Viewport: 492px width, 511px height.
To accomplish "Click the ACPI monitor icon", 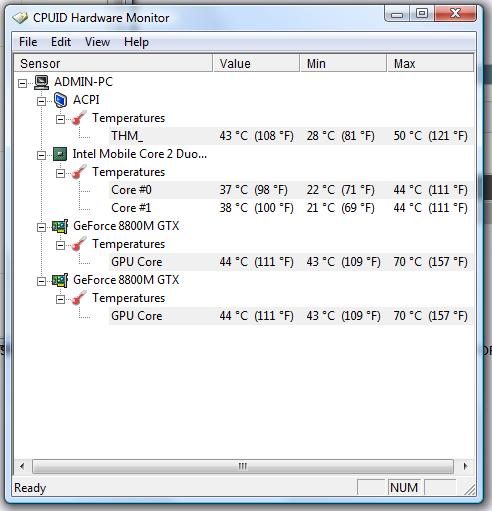I will click(x=60, y=100).
